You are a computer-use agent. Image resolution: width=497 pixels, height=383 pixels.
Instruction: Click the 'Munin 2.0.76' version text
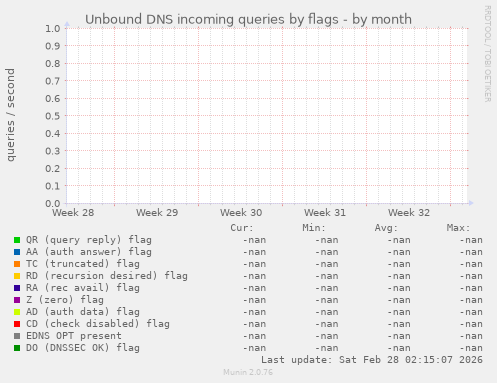(x=248, y=372)
